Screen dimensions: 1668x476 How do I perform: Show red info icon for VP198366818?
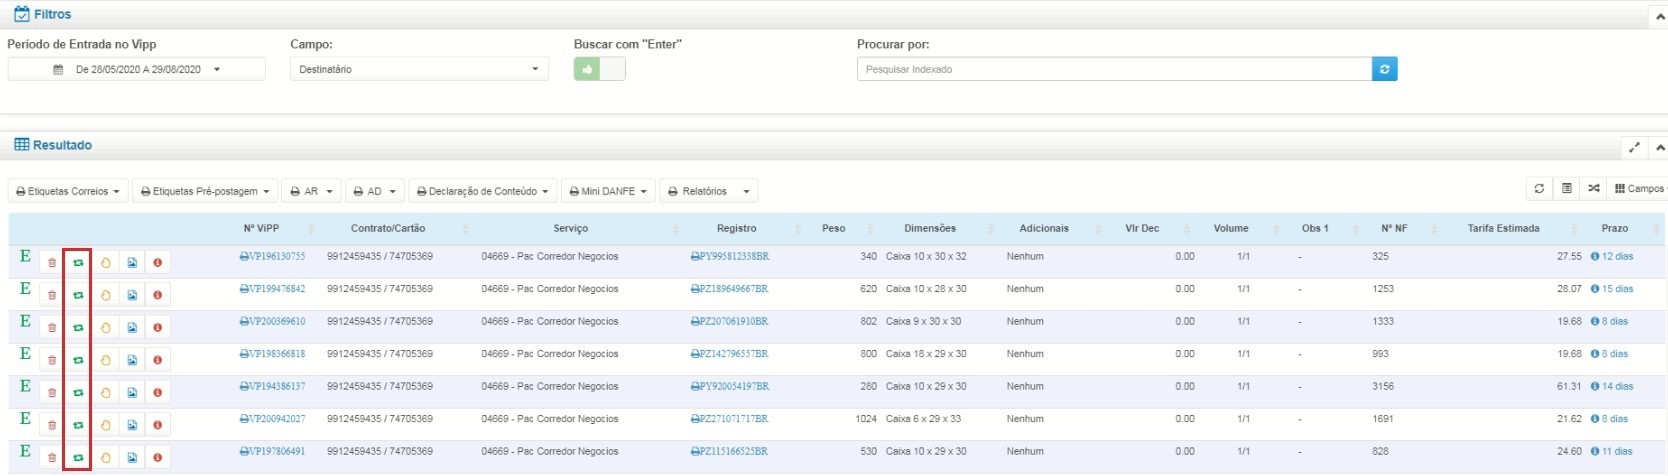pos(157,360)
